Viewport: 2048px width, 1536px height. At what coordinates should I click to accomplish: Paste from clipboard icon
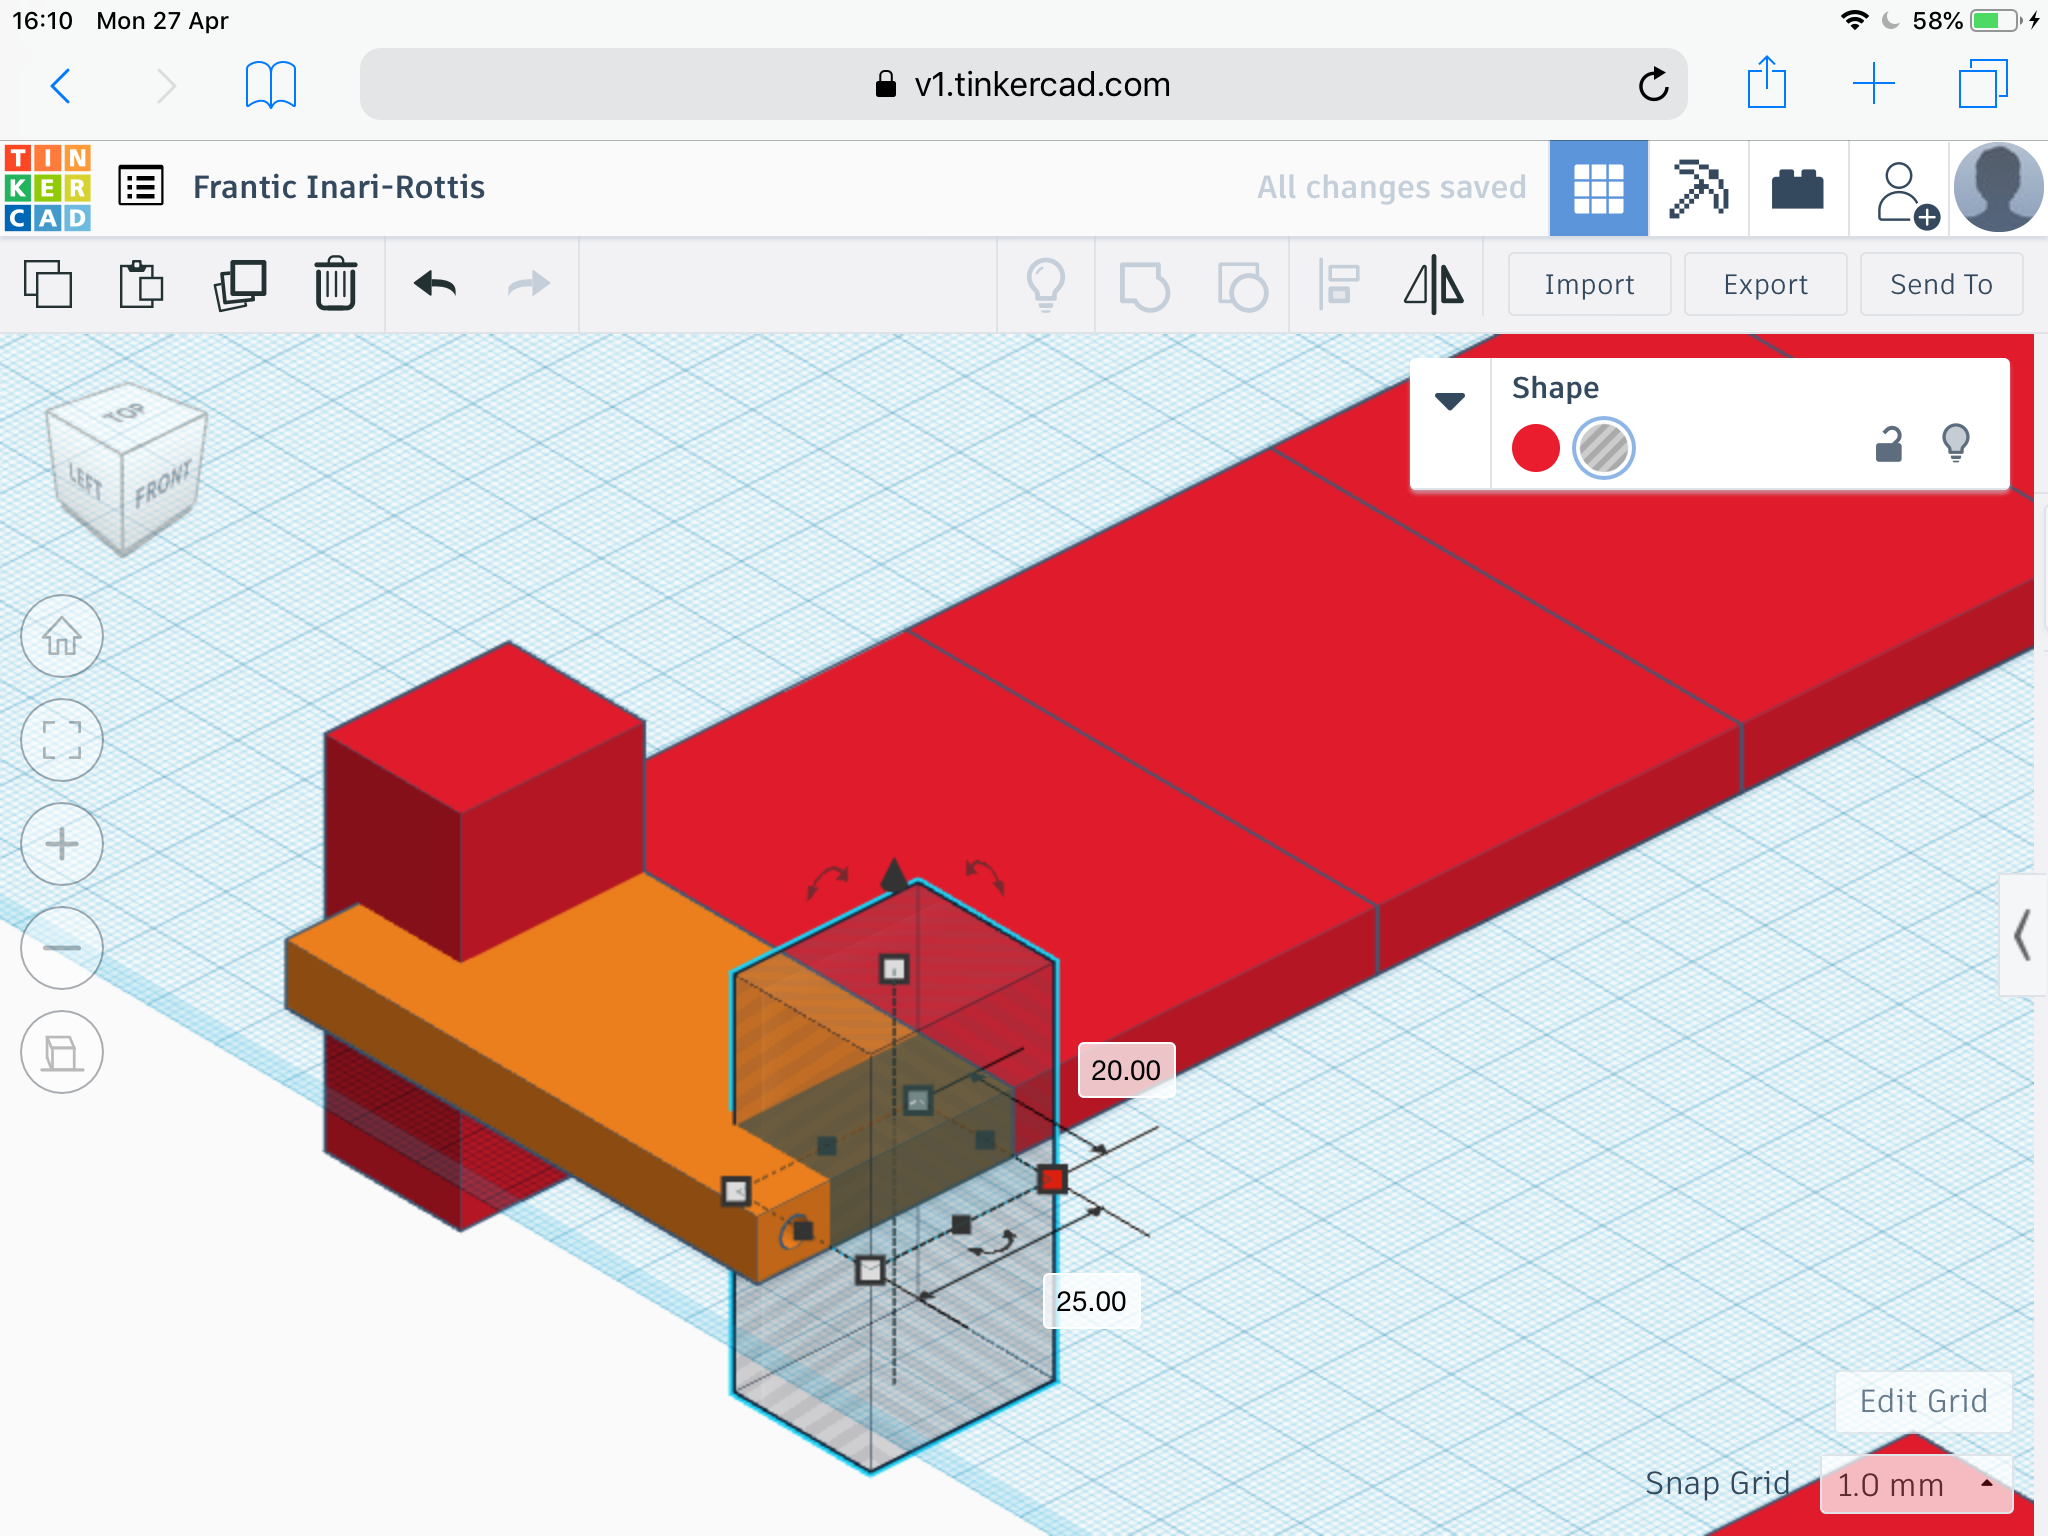pyautogui.click(x=141, y=285)
